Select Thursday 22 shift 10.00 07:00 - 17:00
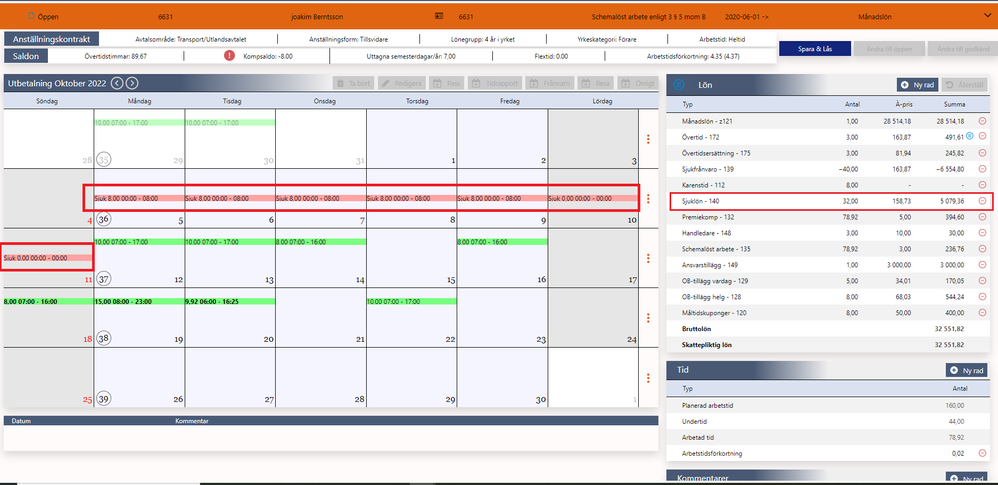Image resolution: width=998 pixels, height=485 pixels. 412,301
